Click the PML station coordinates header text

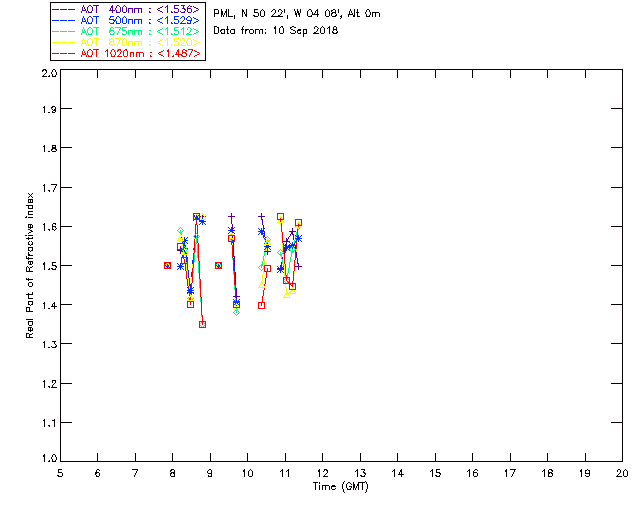click(x=297, y=14)
